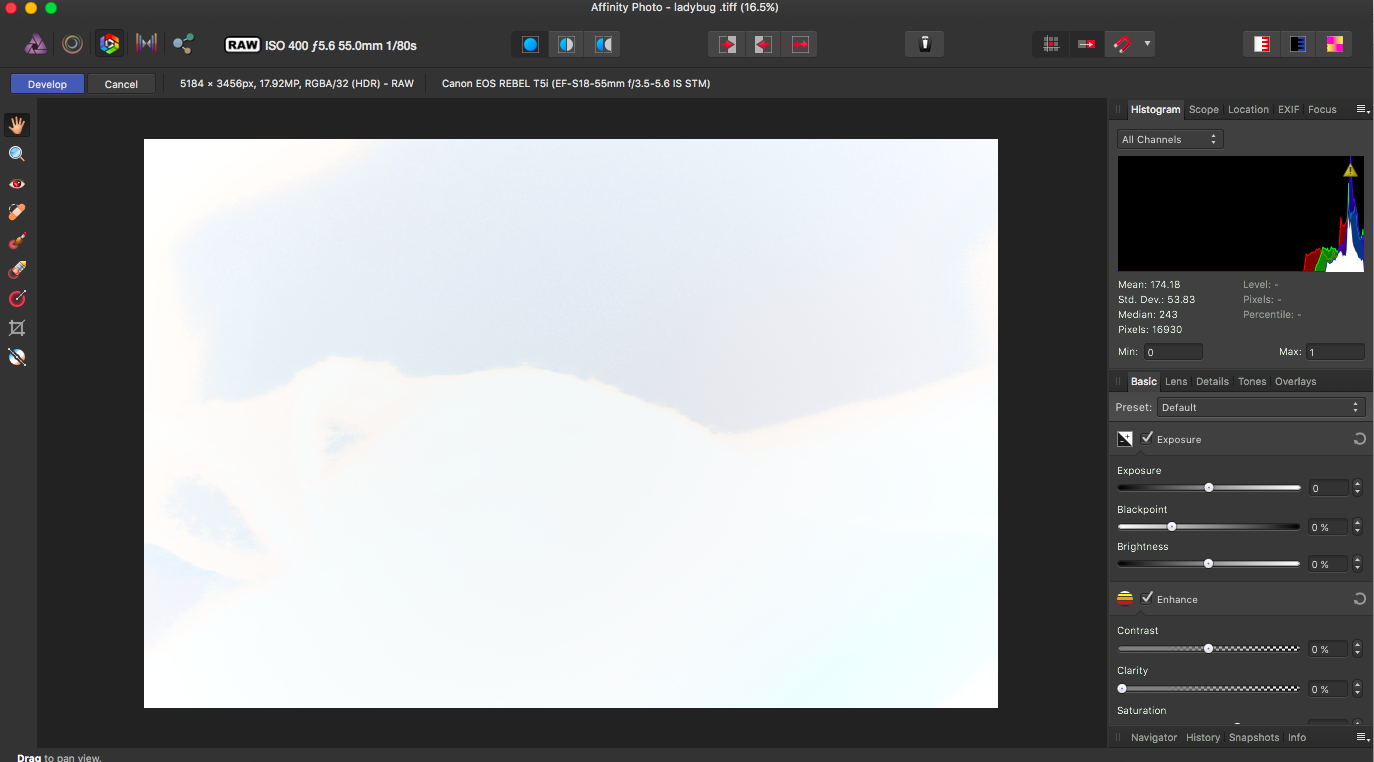Select the Zoom magnifier tool
This screenshot has width=1374, height=762.
(x=17, y=154)
